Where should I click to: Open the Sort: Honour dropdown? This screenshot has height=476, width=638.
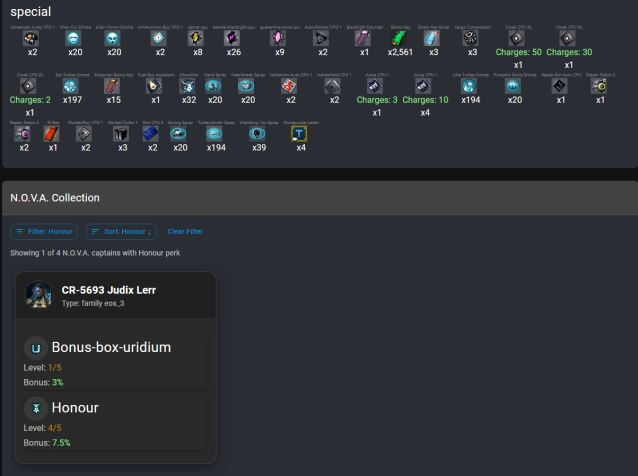coord(121,231)
